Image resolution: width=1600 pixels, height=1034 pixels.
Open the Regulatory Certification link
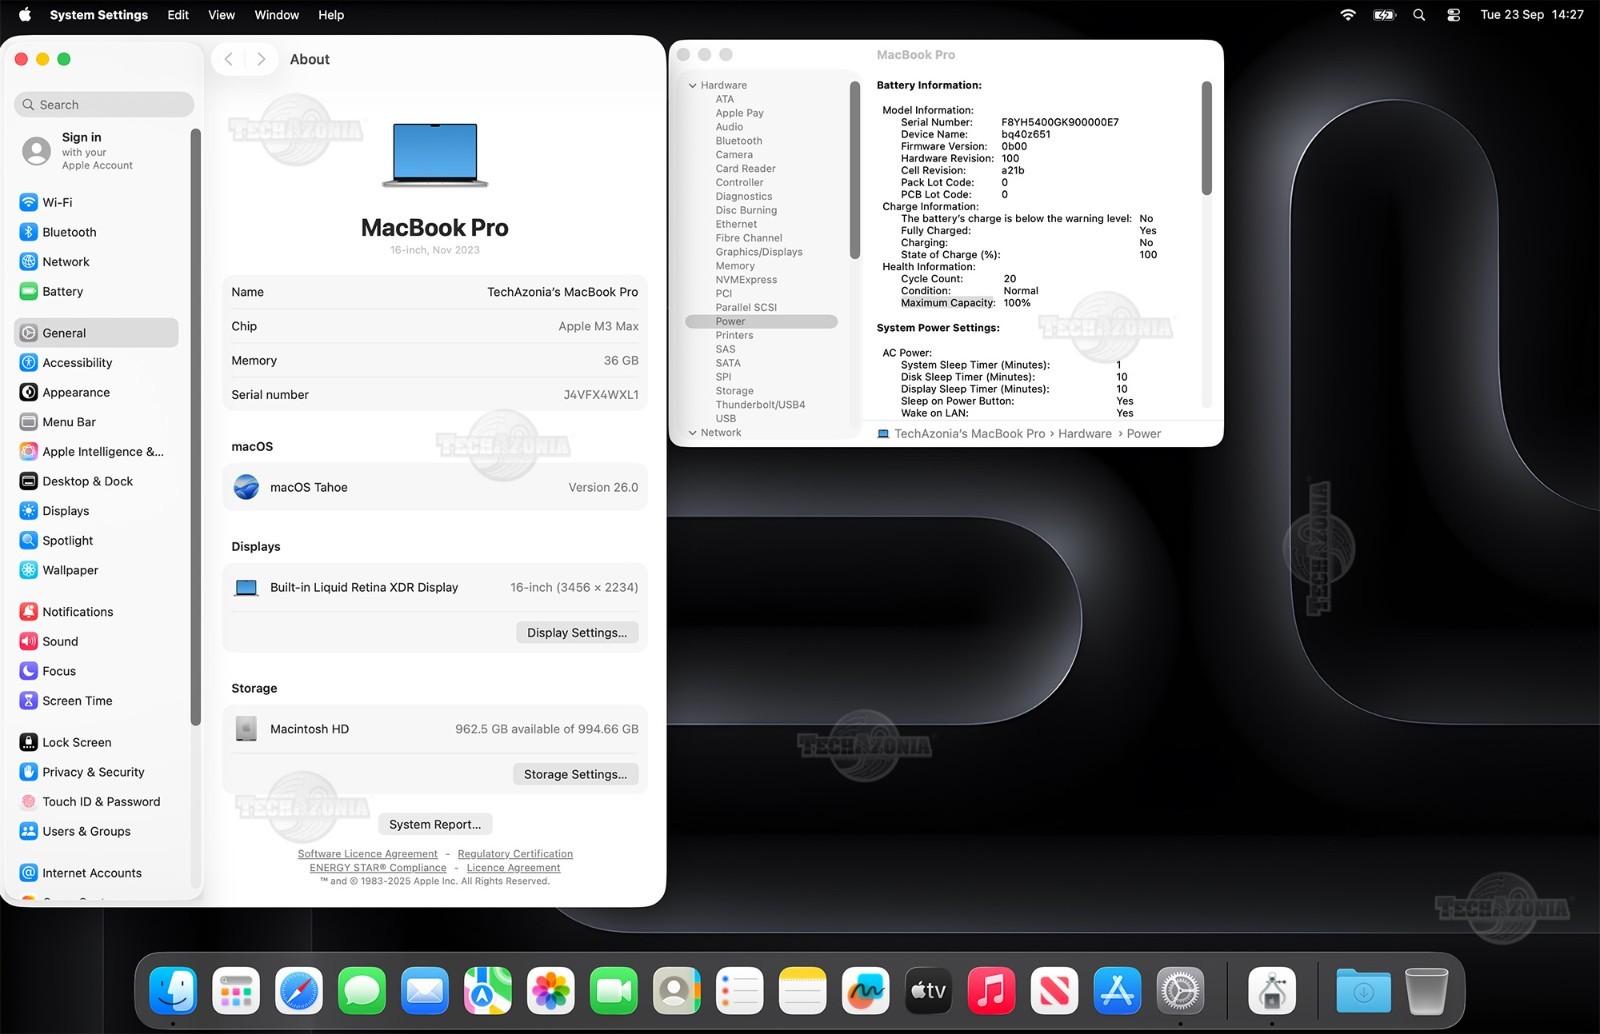point(515,854)
